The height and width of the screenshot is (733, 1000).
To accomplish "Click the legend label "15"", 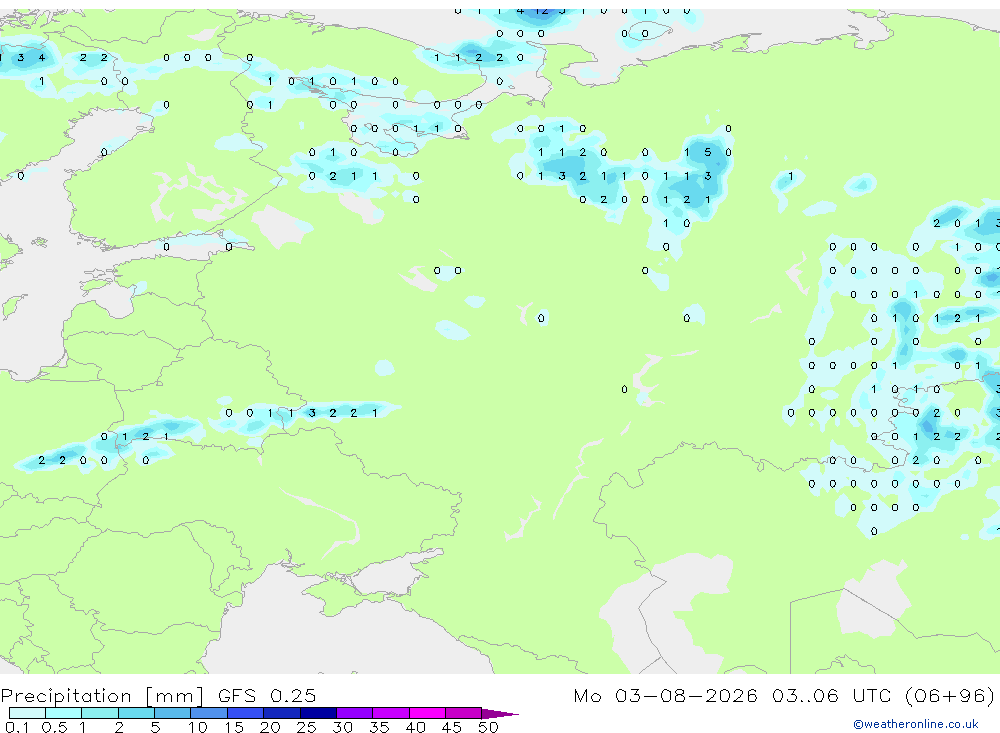I will pos(234,727).
